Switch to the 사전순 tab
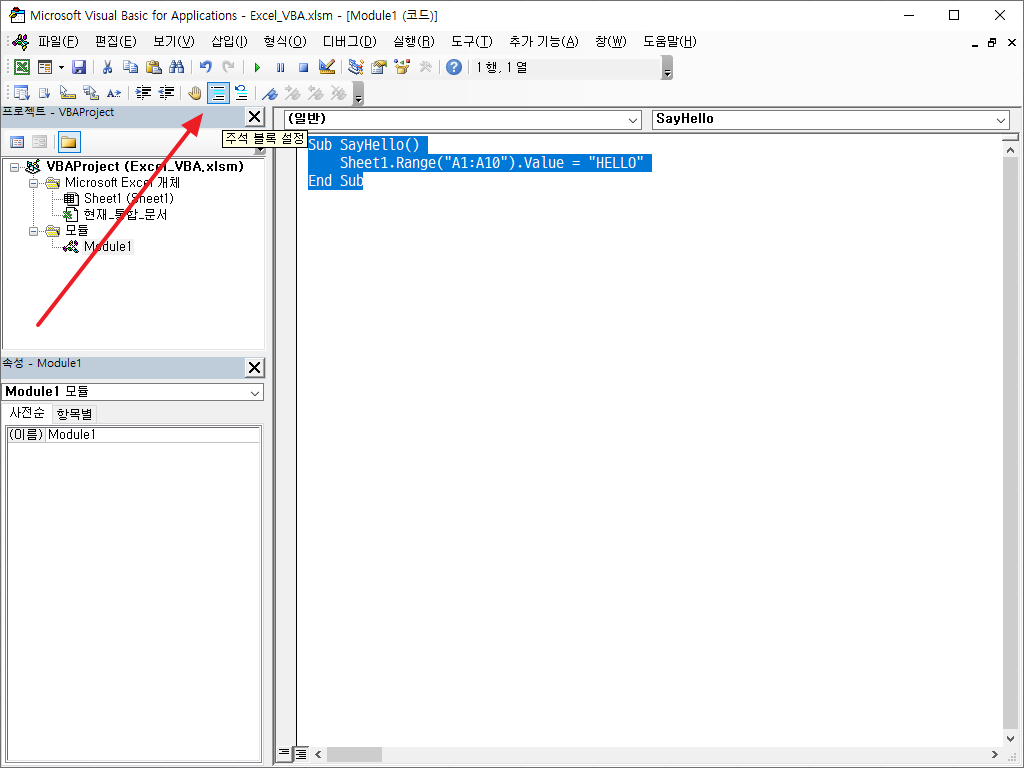The height and width of the screenshot is (768, 1024). coord(27,413)
